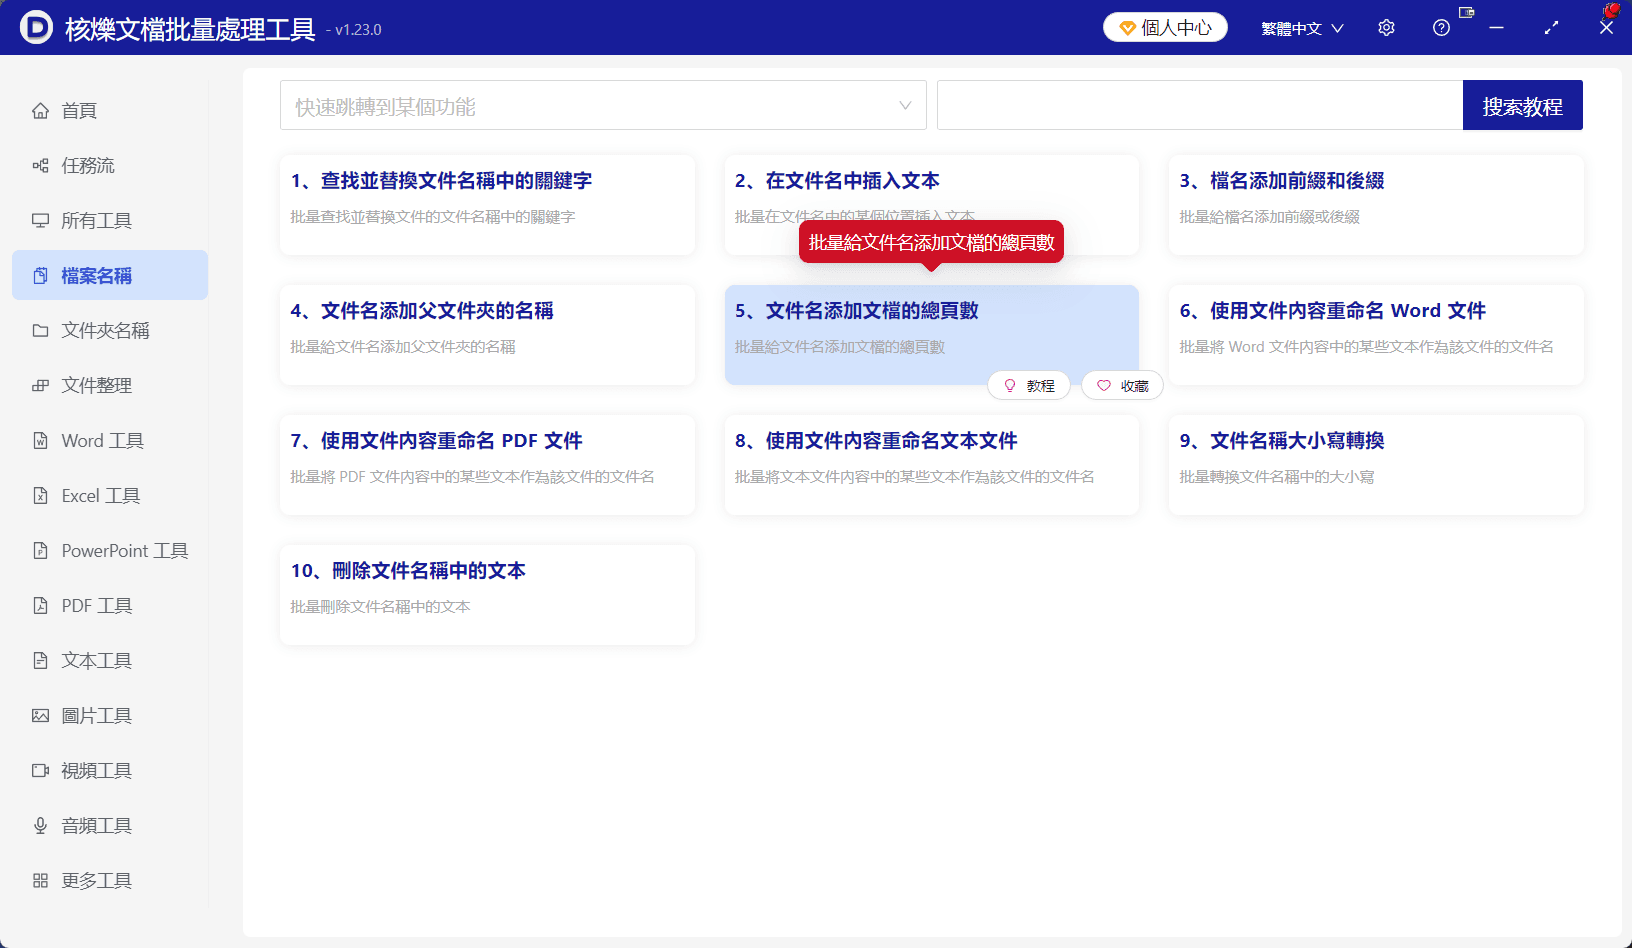This screenshot has height=948, width=1632.
Task: Select 文件夾名稱 in sidebar
Action: [x=110, y=331]
